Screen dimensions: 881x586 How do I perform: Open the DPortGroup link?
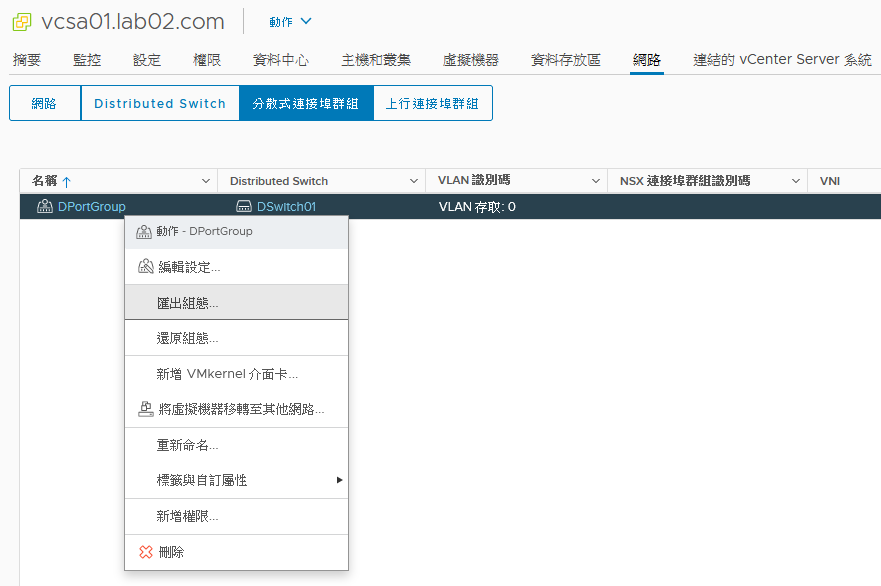point(92,207)
